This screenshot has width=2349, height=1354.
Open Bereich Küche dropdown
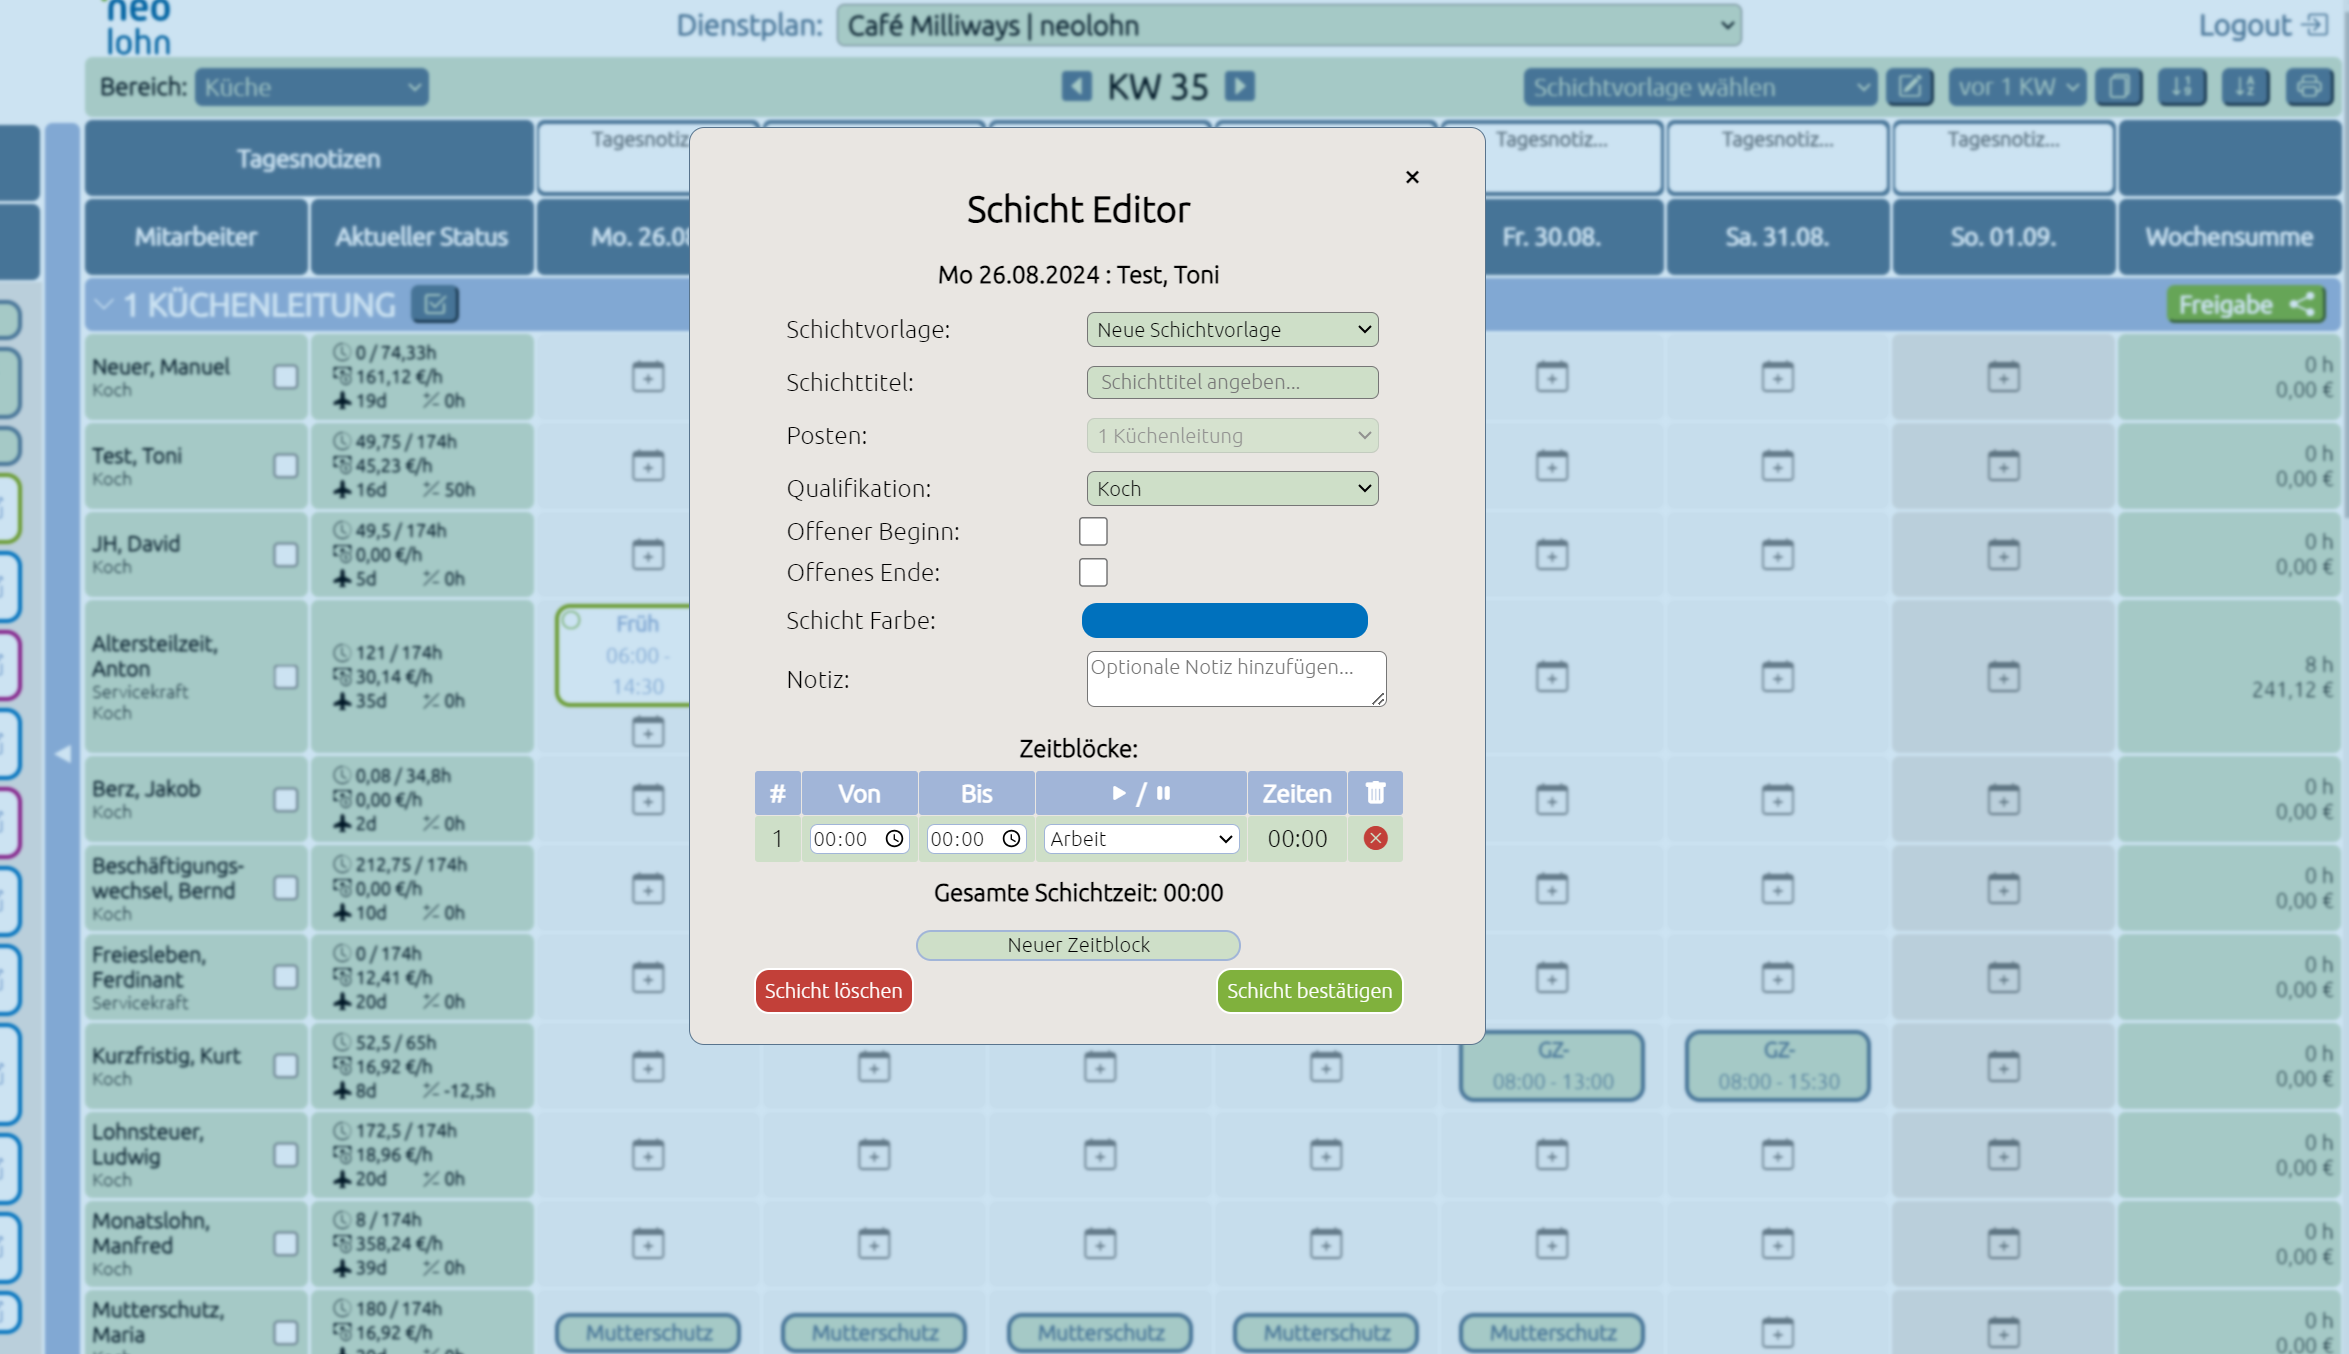[x=312, y=87]
